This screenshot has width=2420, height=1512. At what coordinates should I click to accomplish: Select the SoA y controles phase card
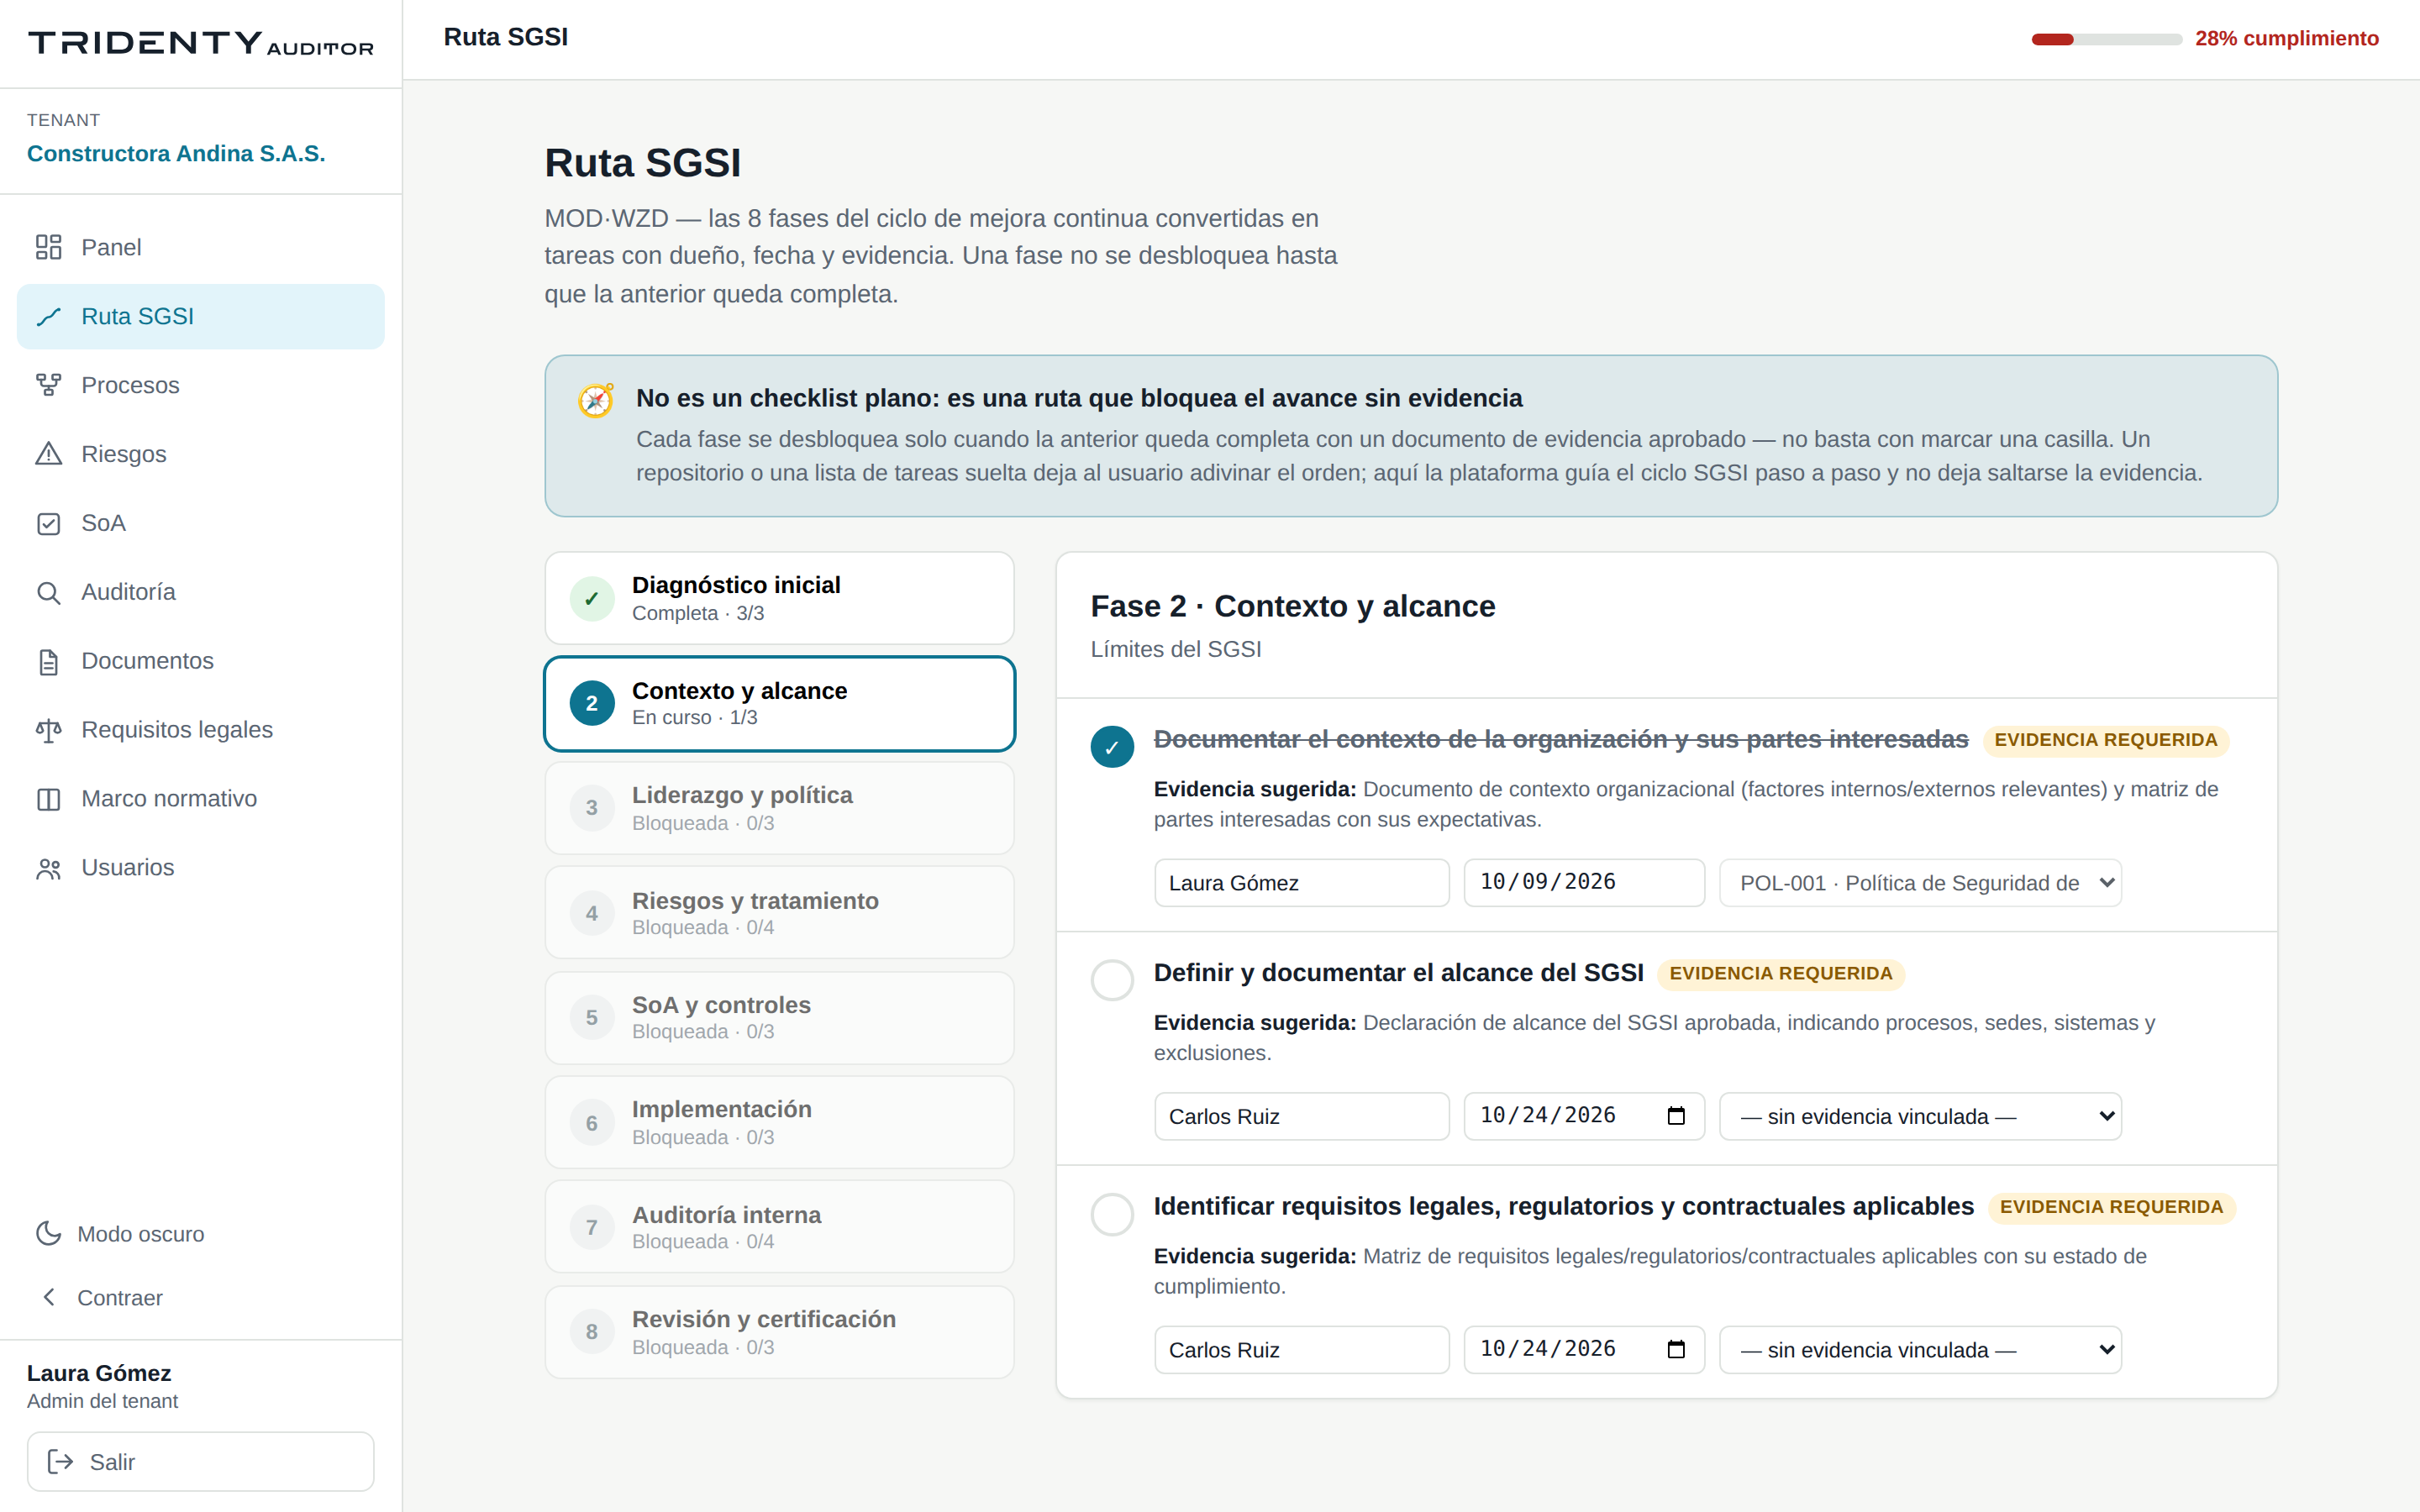(x=779, y=1017)
